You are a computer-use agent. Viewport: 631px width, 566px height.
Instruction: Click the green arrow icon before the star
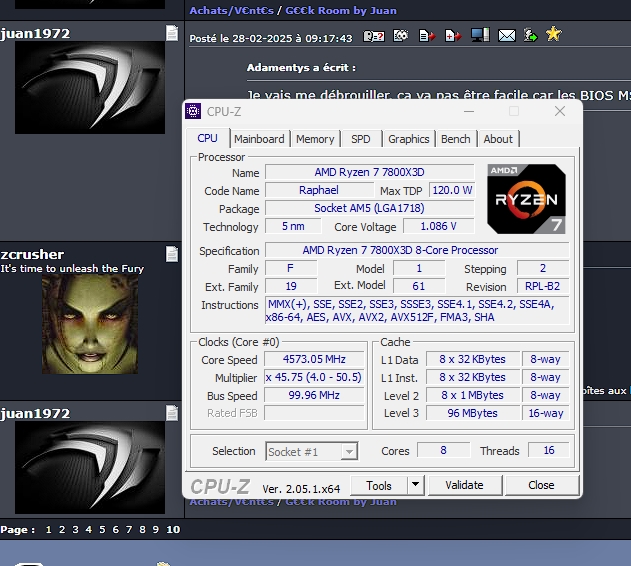(530, 36)
